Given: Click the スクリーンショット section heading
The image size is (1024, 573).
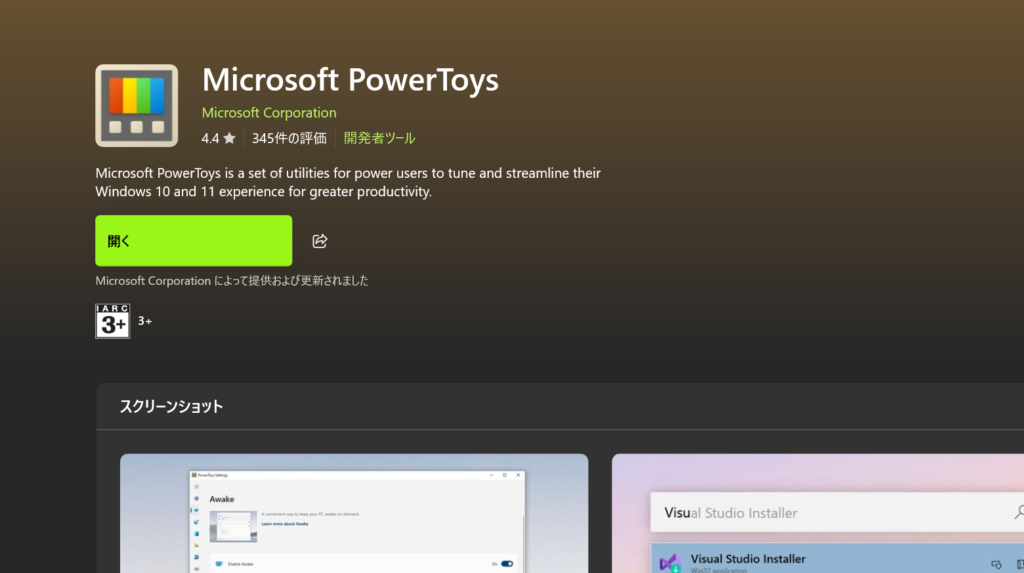Looking at the screenshot, I should click(x=171, y=407).
